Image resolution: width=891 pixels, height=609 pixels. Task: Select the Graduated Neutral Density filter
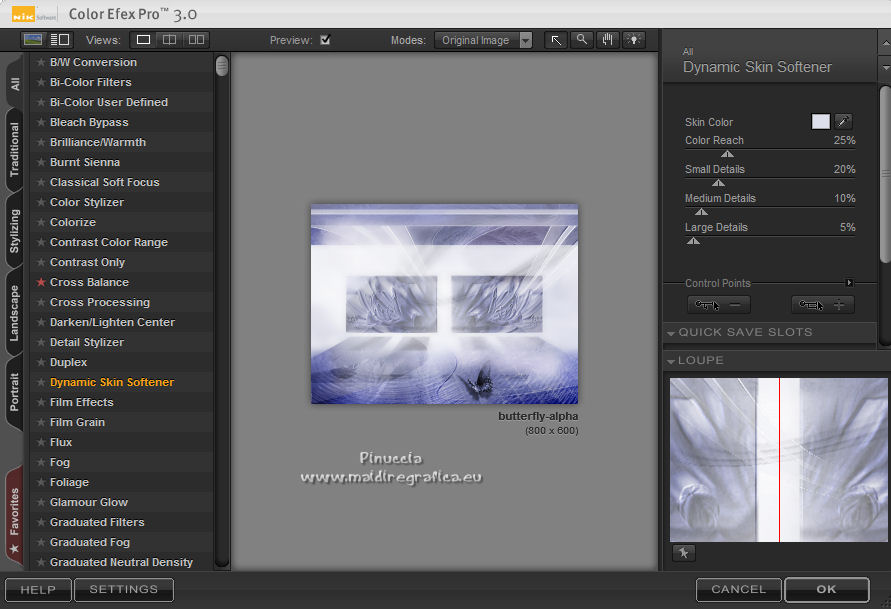point(122,562)
